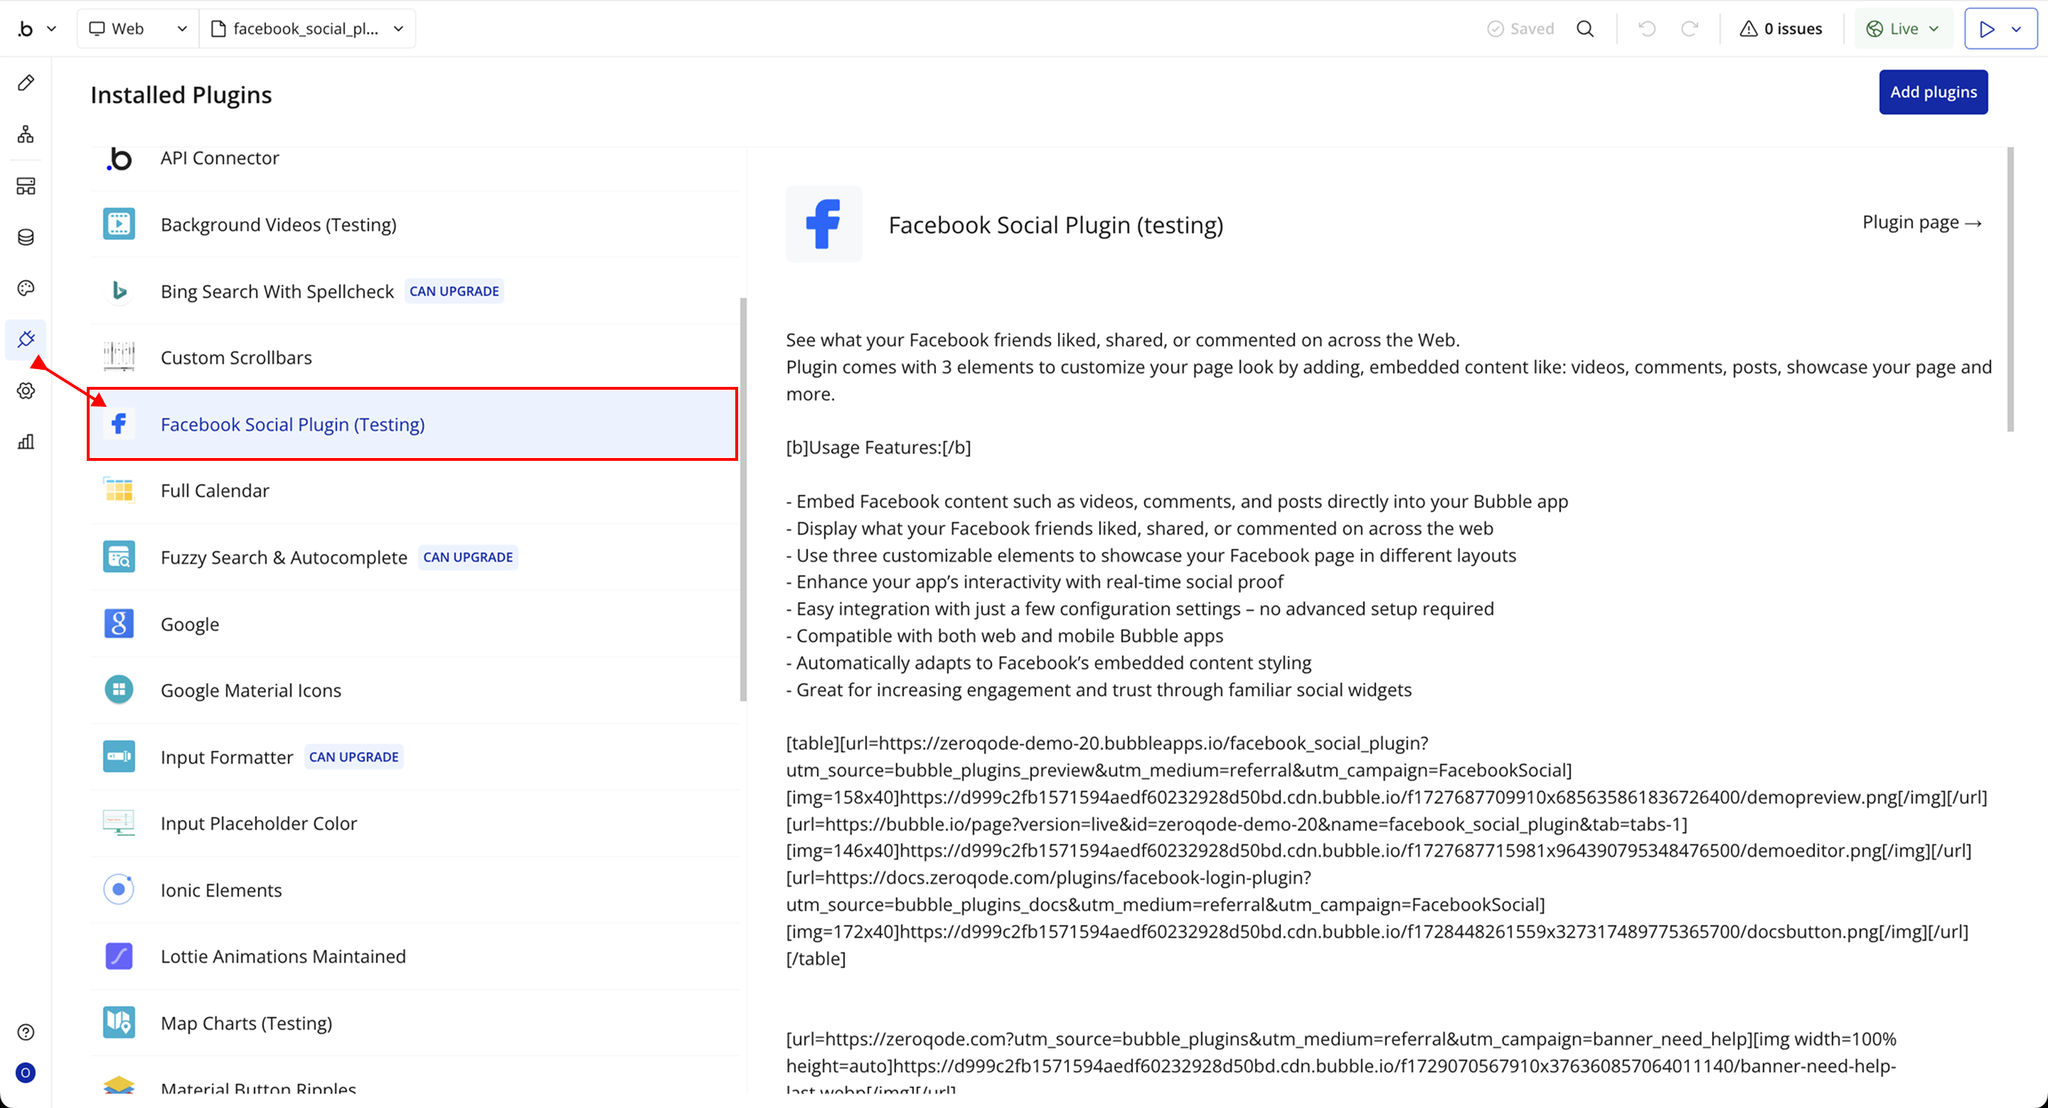
Task: Open the Settings gear icon in sidebar
Action: coord(26,391)
